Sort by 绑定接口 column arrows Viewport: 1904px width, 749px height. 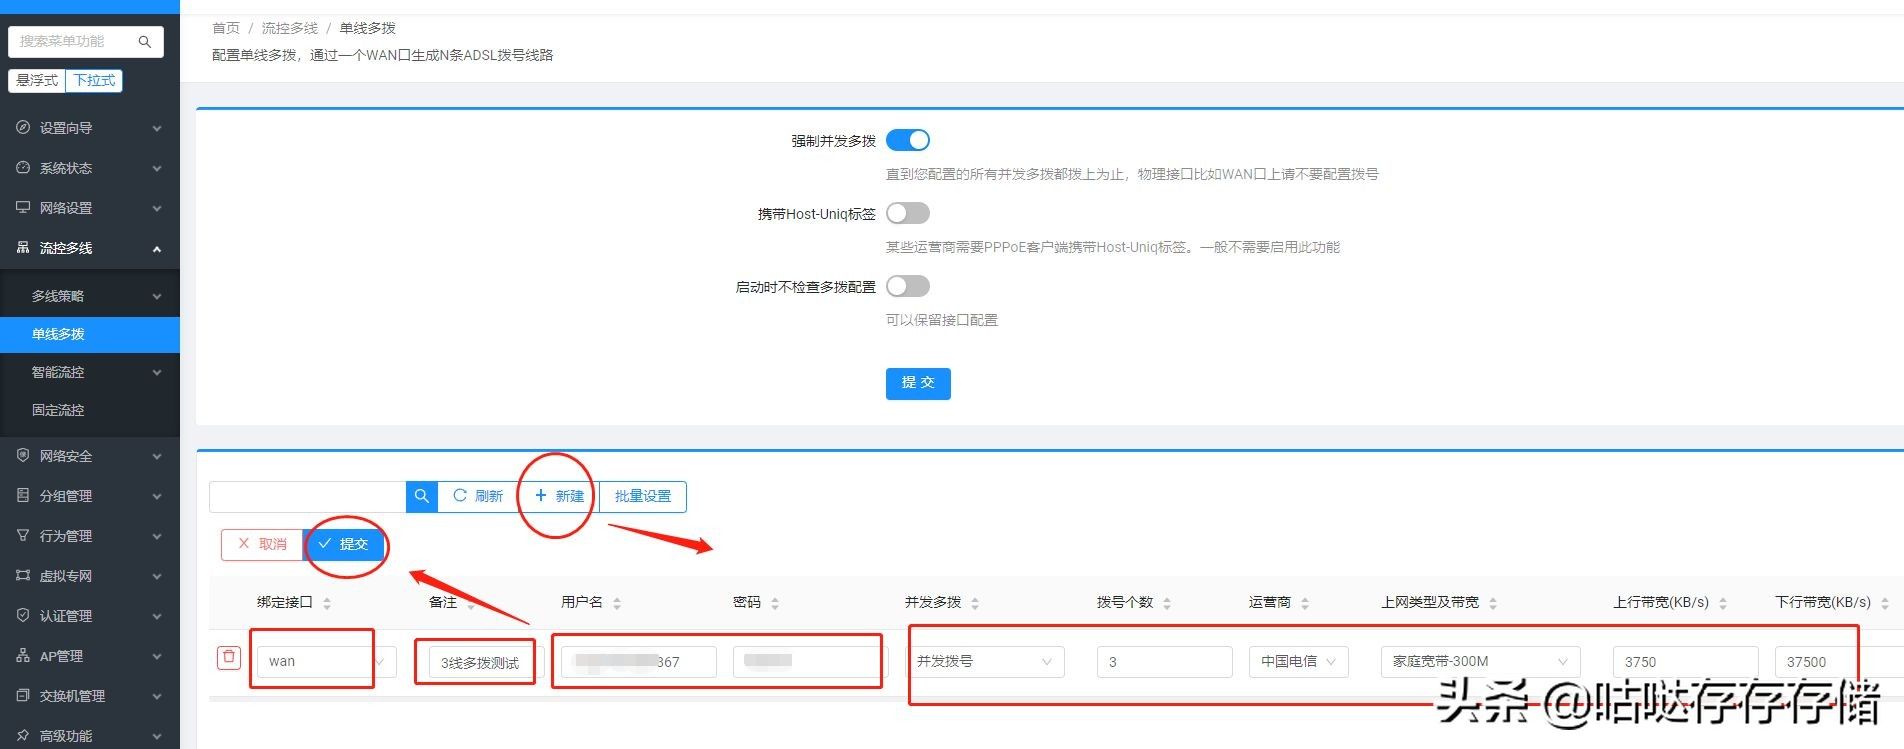click(327, 603)
